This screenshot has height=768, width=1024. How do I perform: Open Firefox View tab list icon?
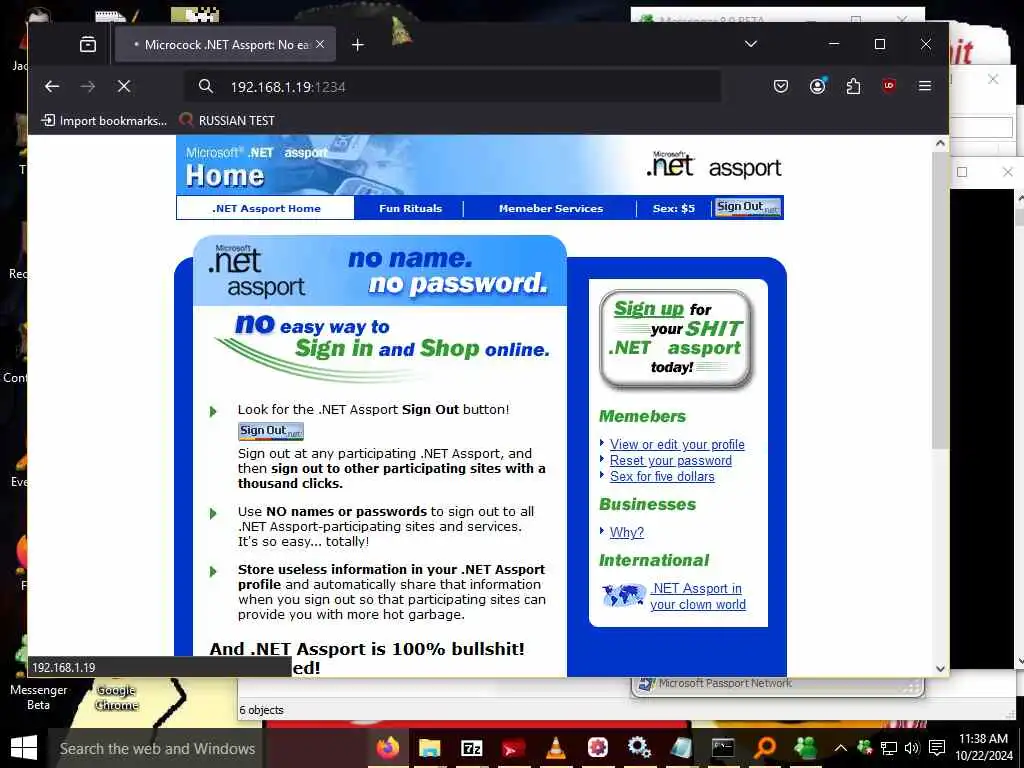coord(88,44)
